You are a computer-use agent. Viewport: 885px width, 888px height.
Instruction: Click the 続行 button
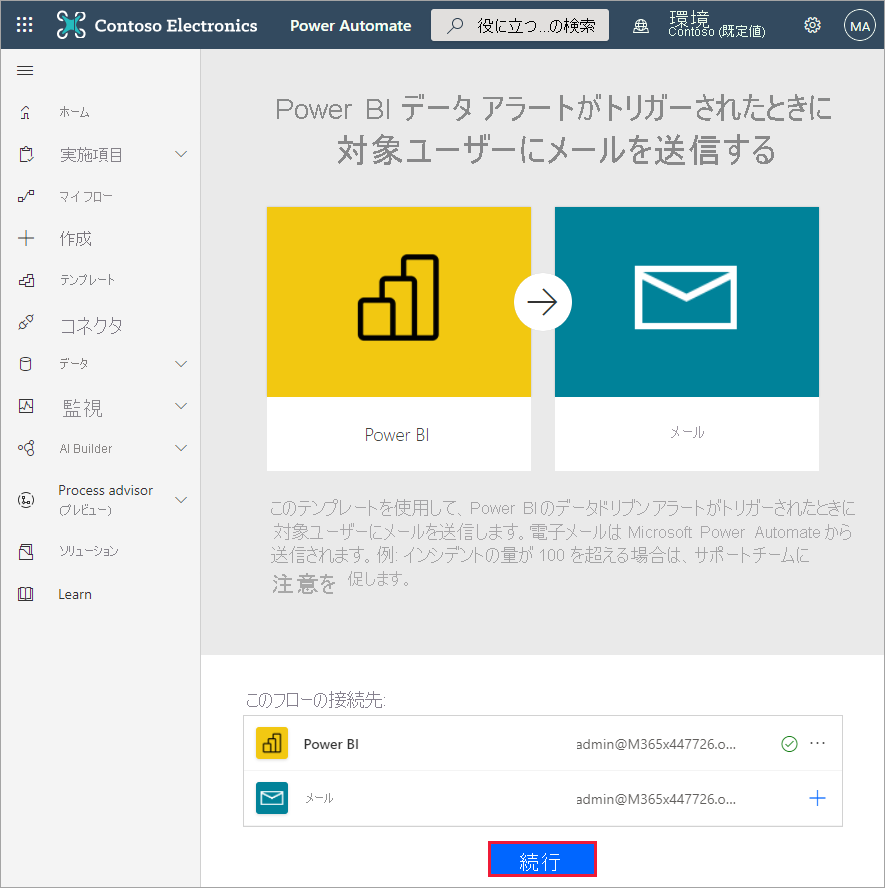coord(542,858)
